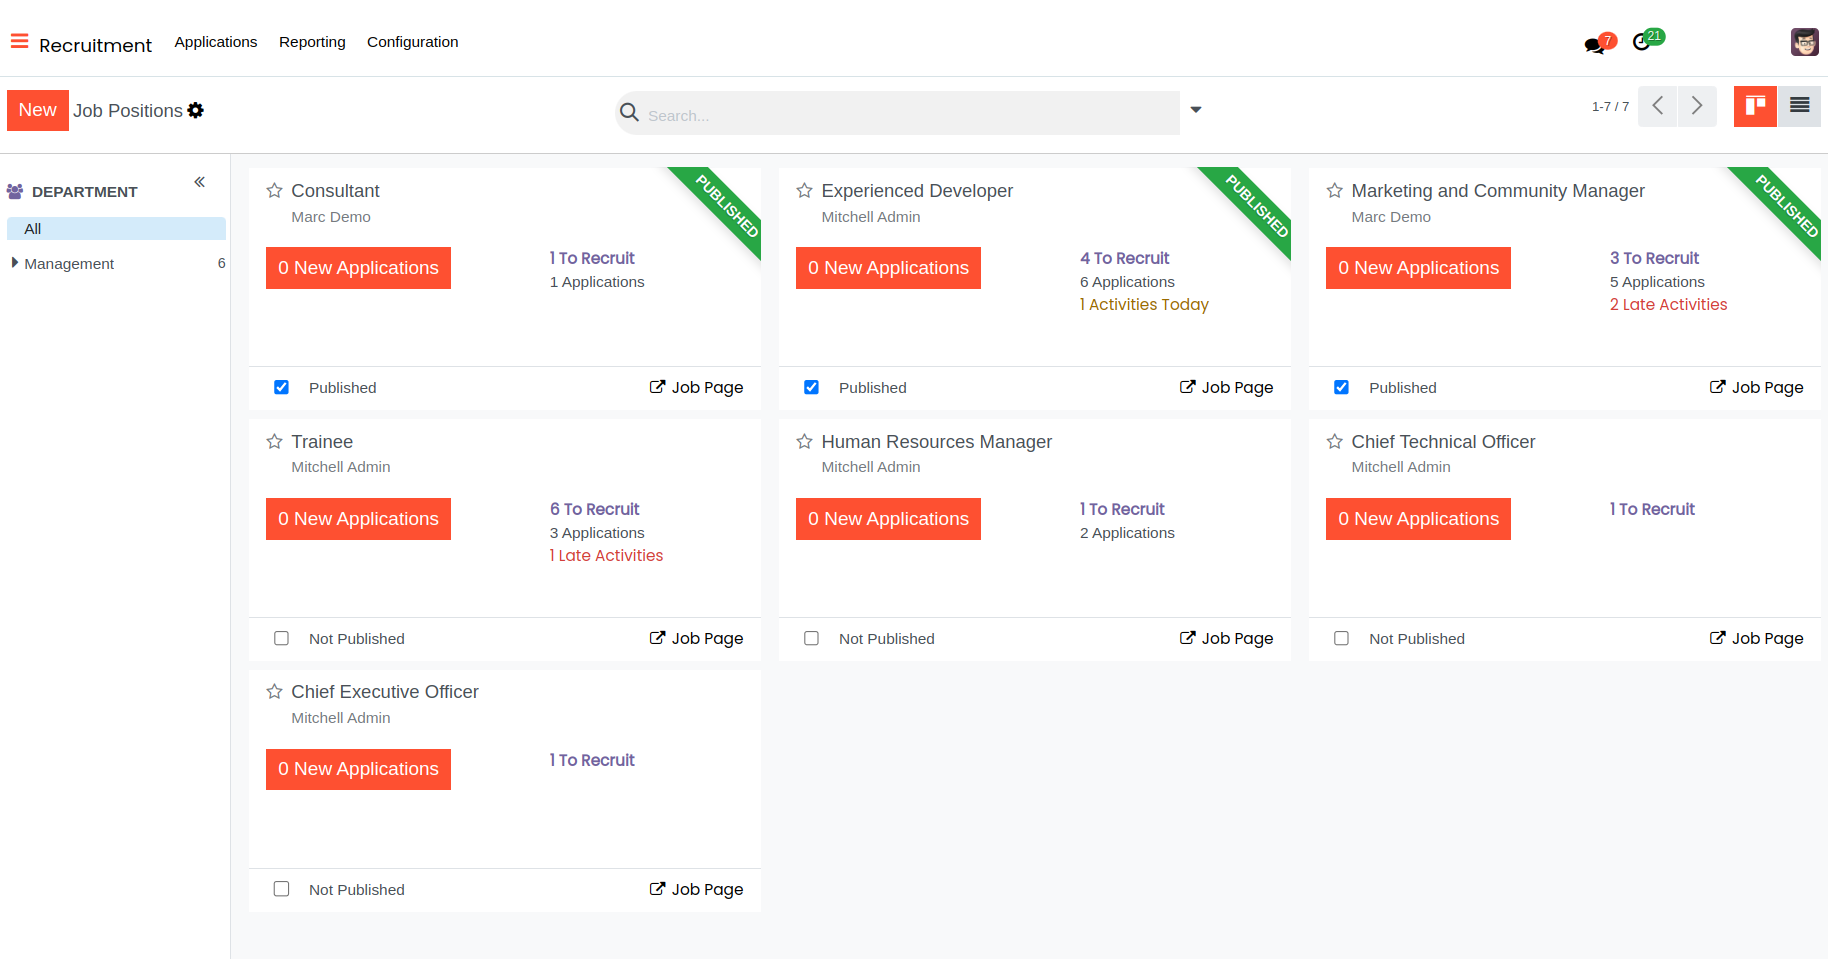Click the New job position button
This screenshot has height=959, width=1828.
point(38,110)
